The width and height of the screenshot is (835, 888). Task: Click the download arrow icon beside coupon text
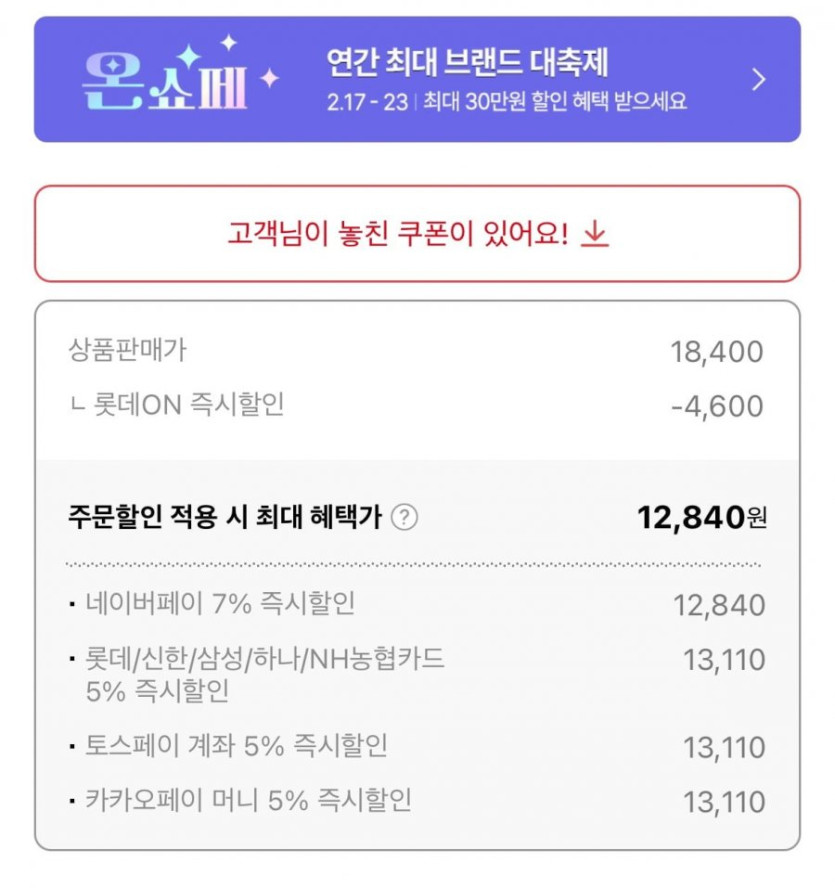[595, 233]
